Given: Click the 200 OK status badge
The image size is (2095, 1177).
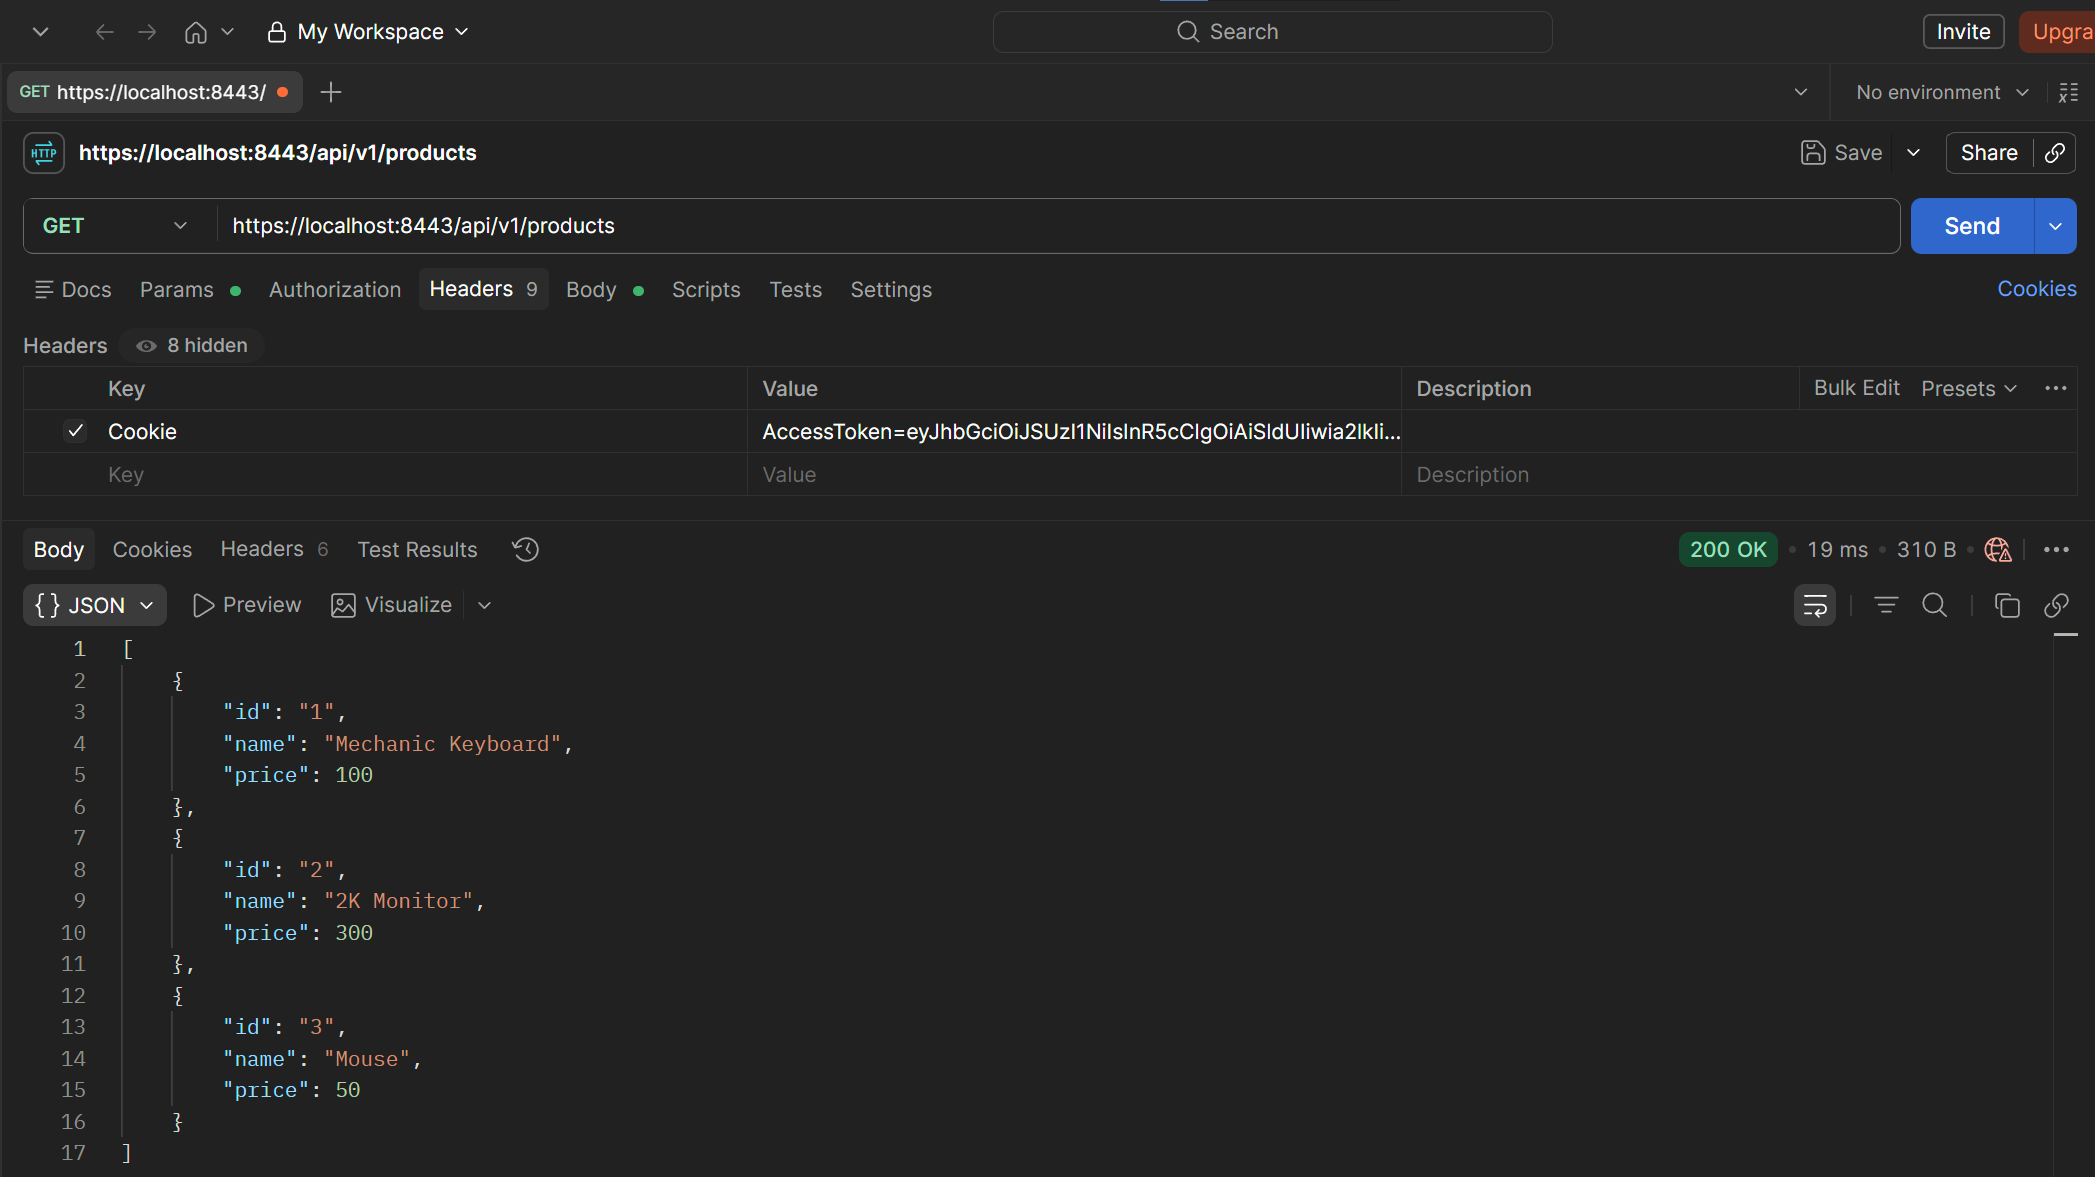Looking at the screenshot, I should [x=1728, y=549].
